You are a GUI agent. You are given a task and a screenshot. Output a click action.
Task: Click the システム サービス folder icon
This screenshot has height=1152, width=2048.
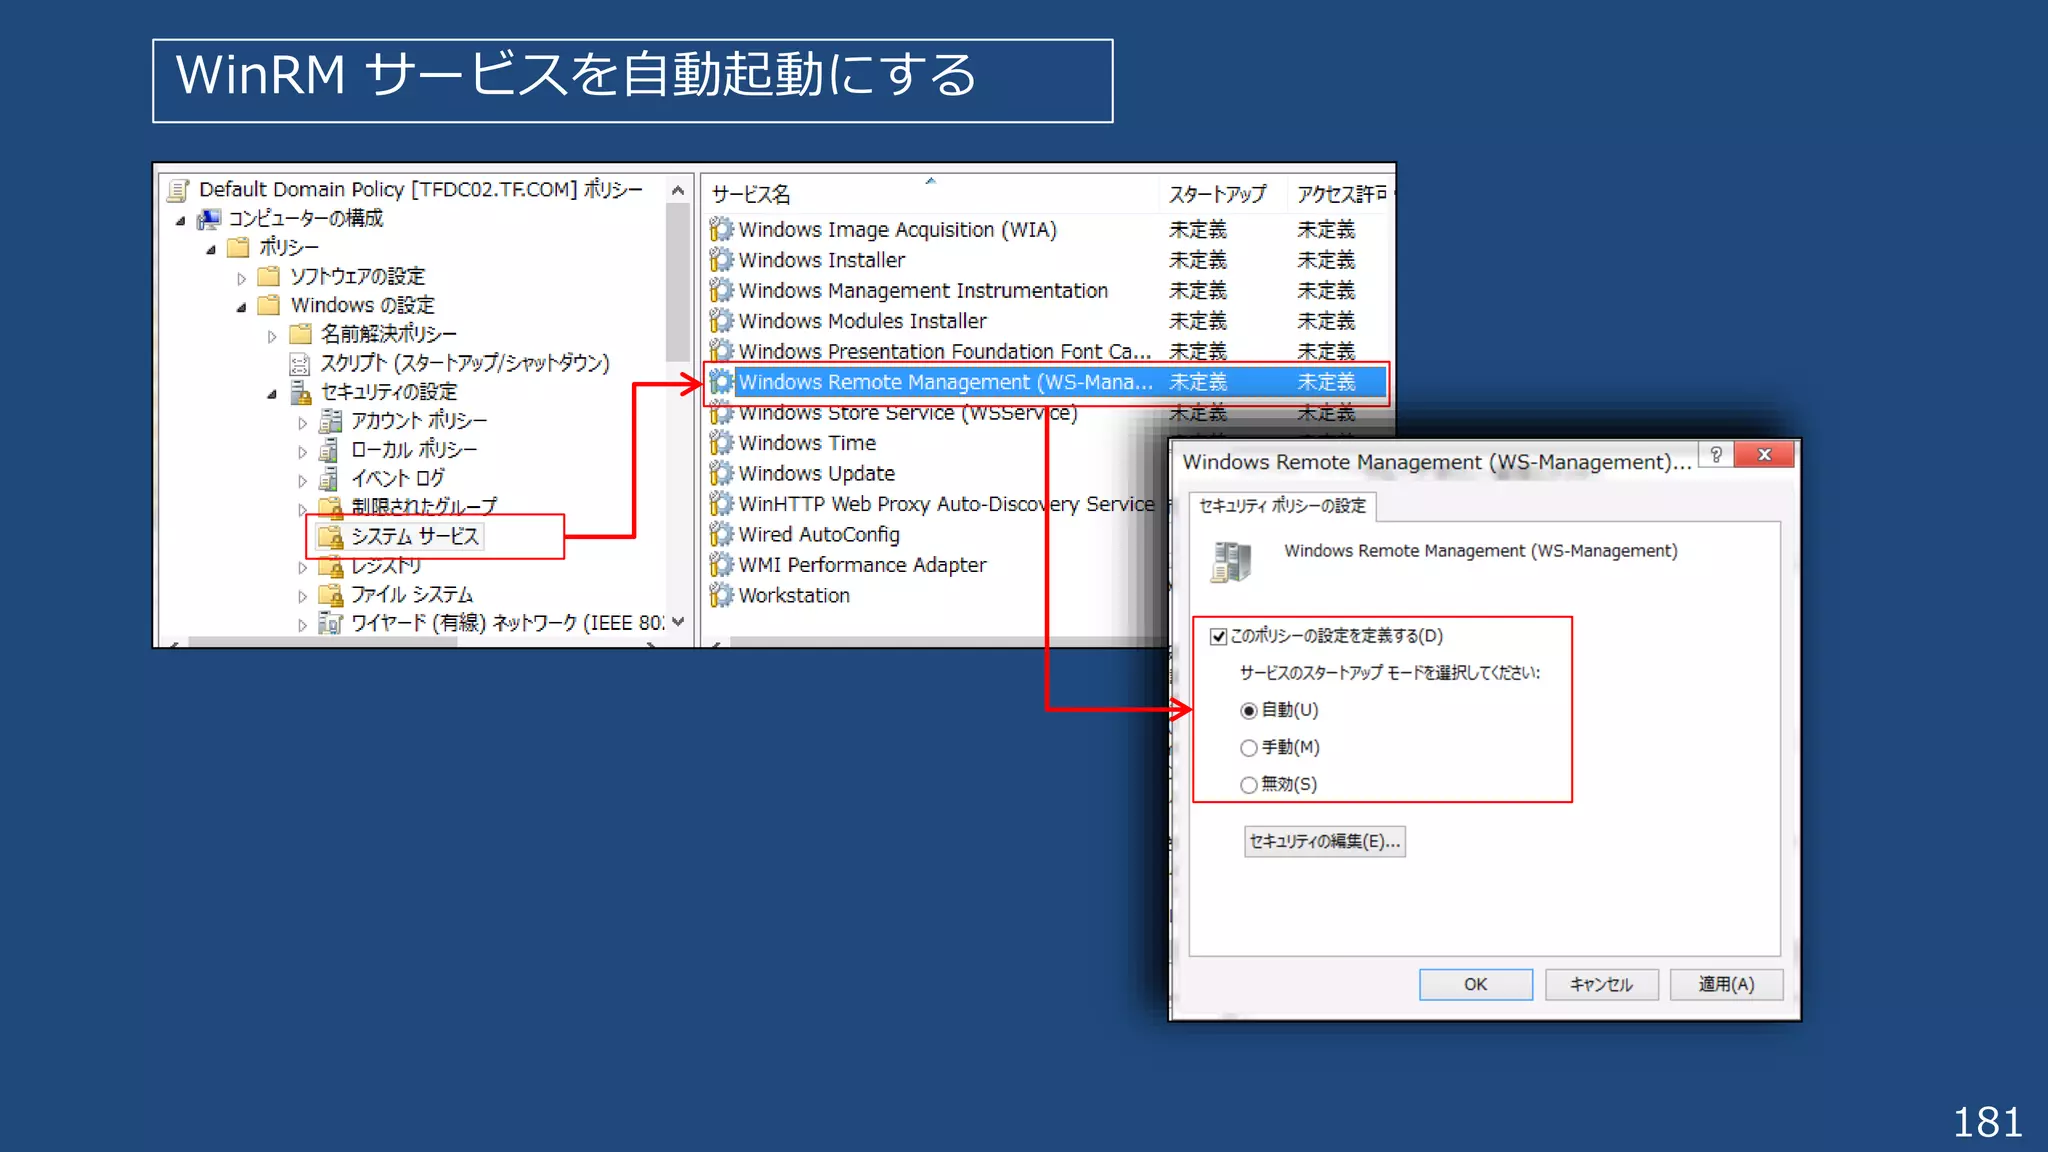(x=330, y=537)
